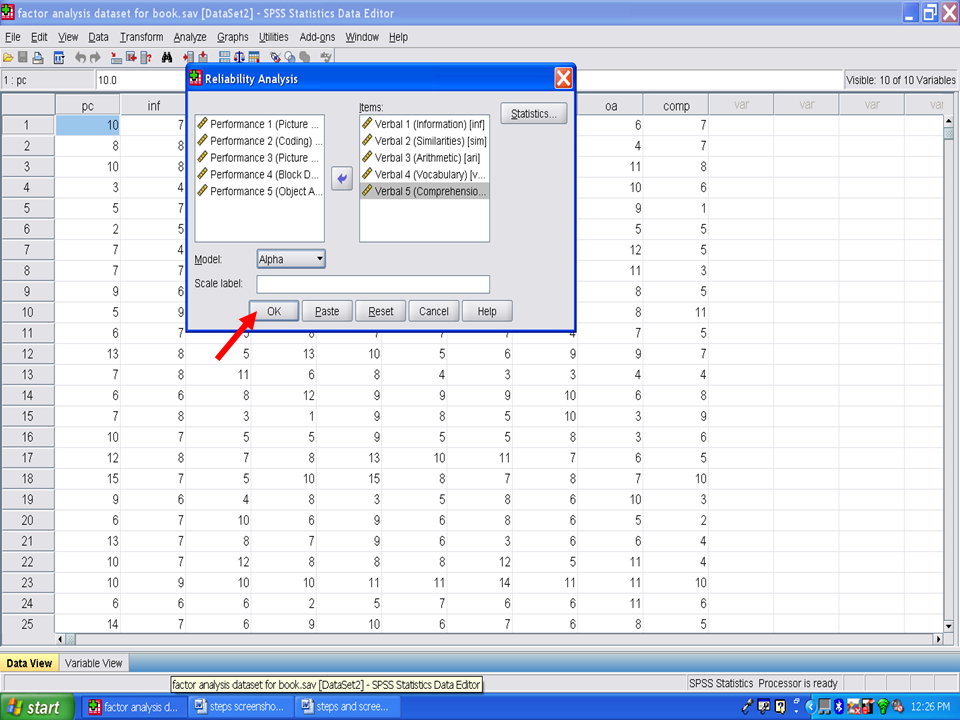Click the Undo arrow in toolbar
This screenshot has height=720, width=960.
pyautogui.click(x=81, y=58)
